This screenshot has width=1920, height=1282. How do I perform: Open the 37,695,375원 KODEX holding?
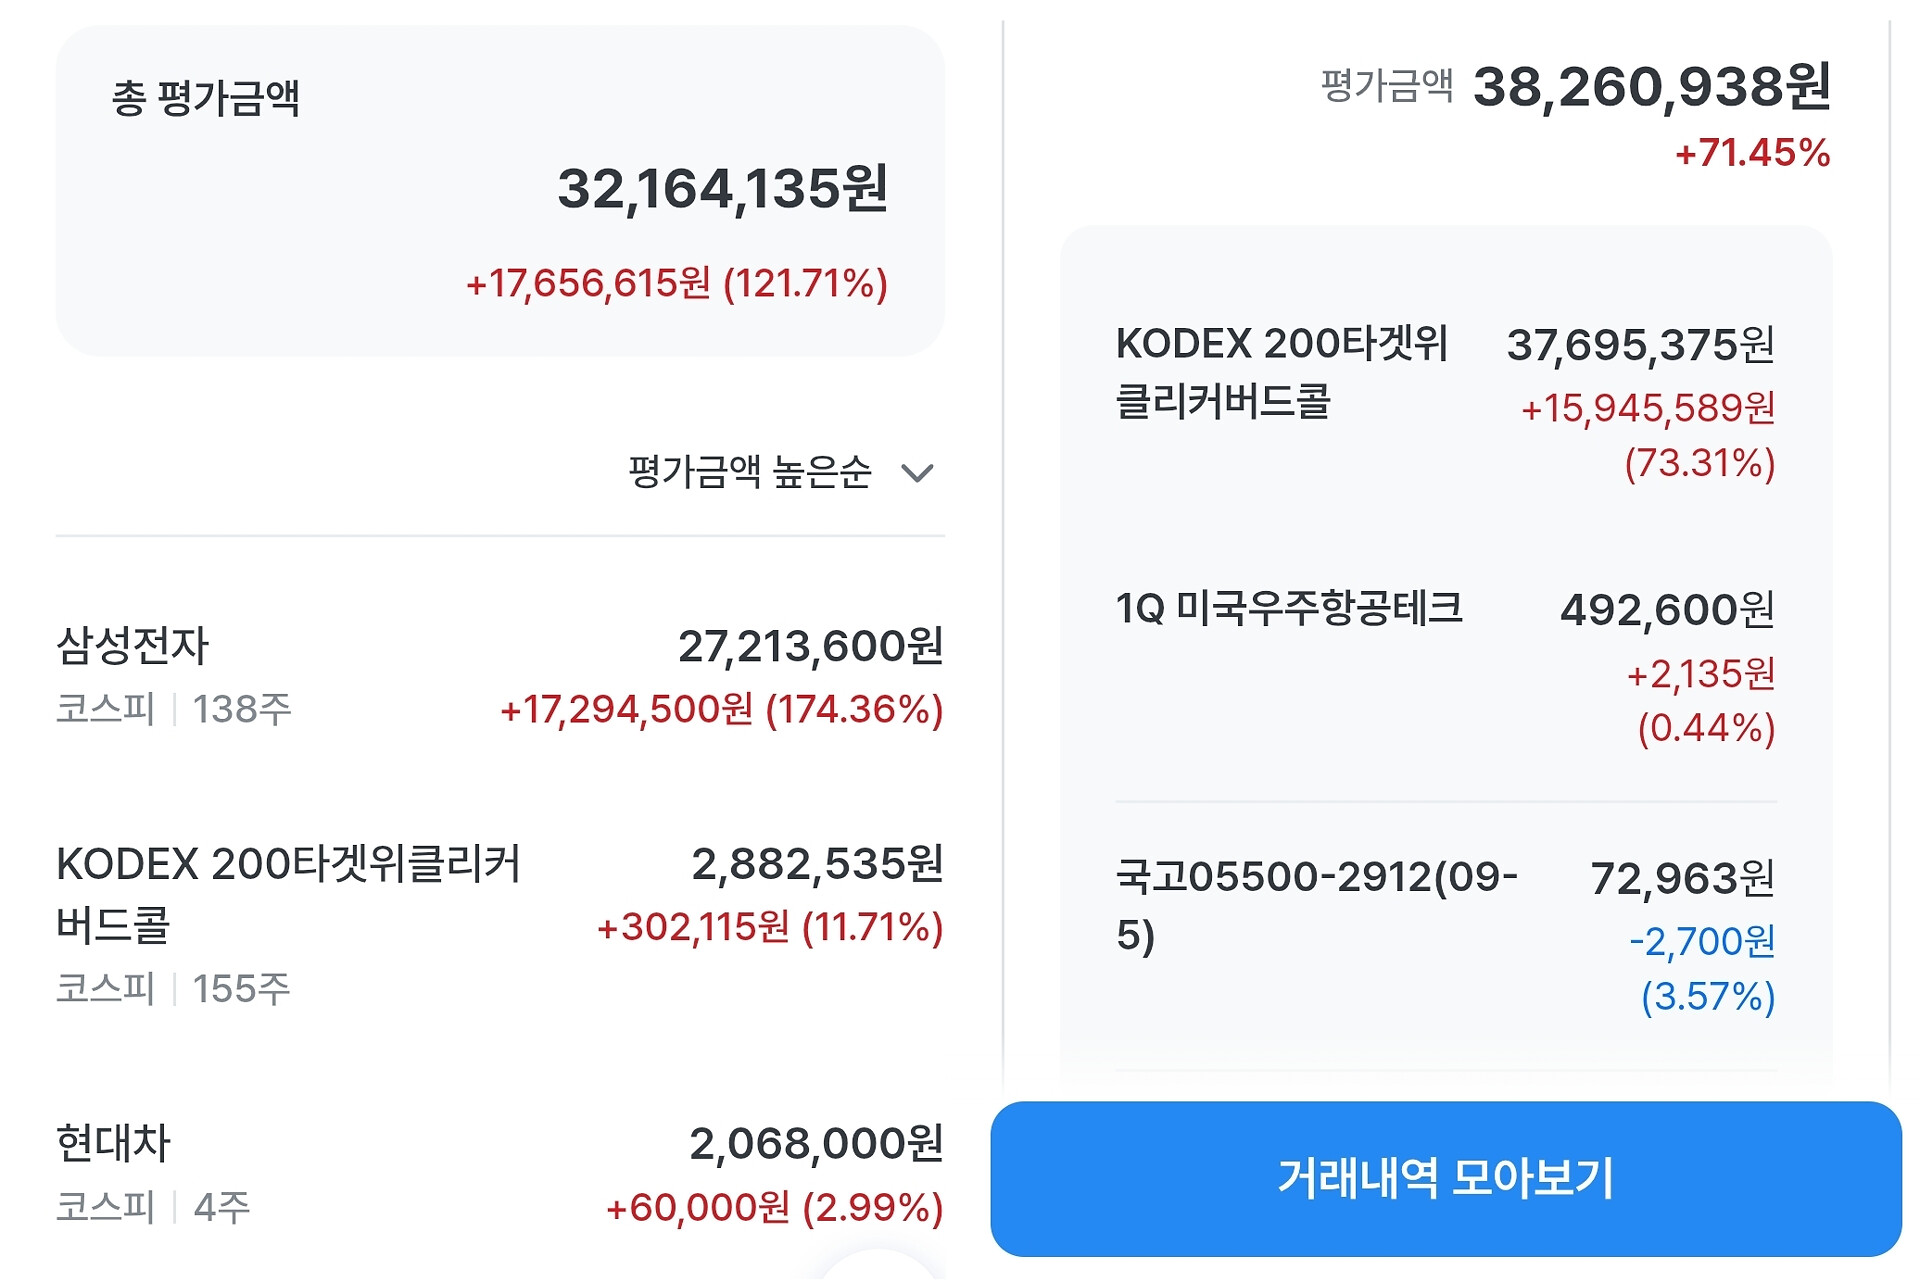[1640, 345]
